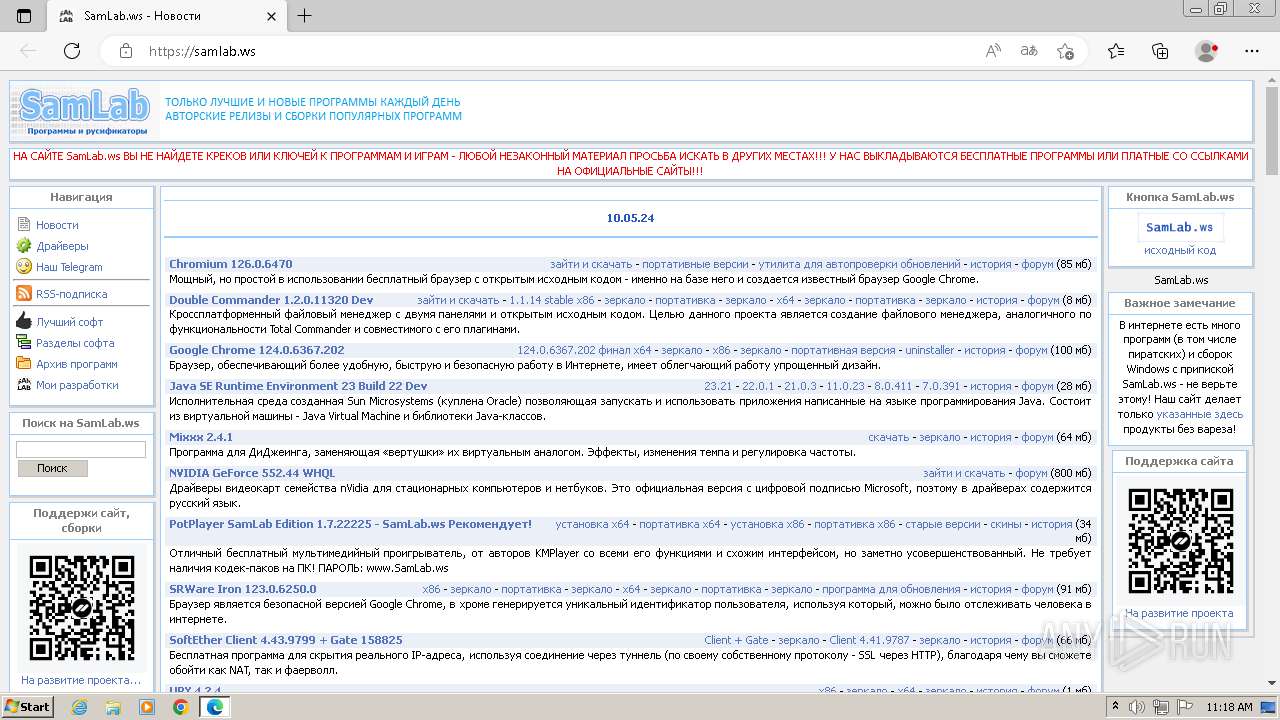Reload the page with the refresh icon
Screen dimensions: 1280x720
(72, 51)
